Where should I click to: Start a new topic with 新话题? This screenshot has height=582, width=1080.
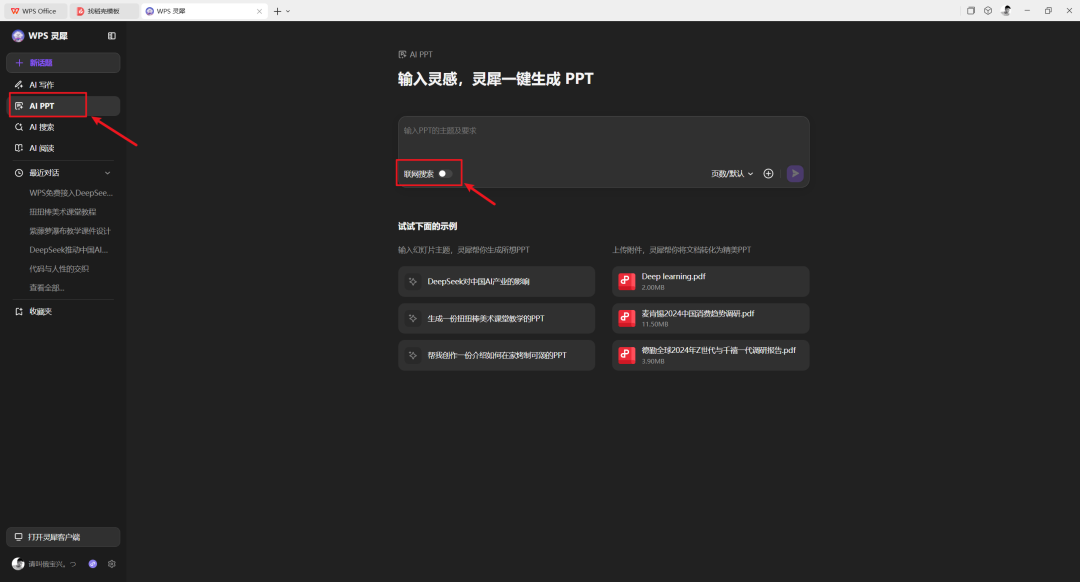pos(63,63)
